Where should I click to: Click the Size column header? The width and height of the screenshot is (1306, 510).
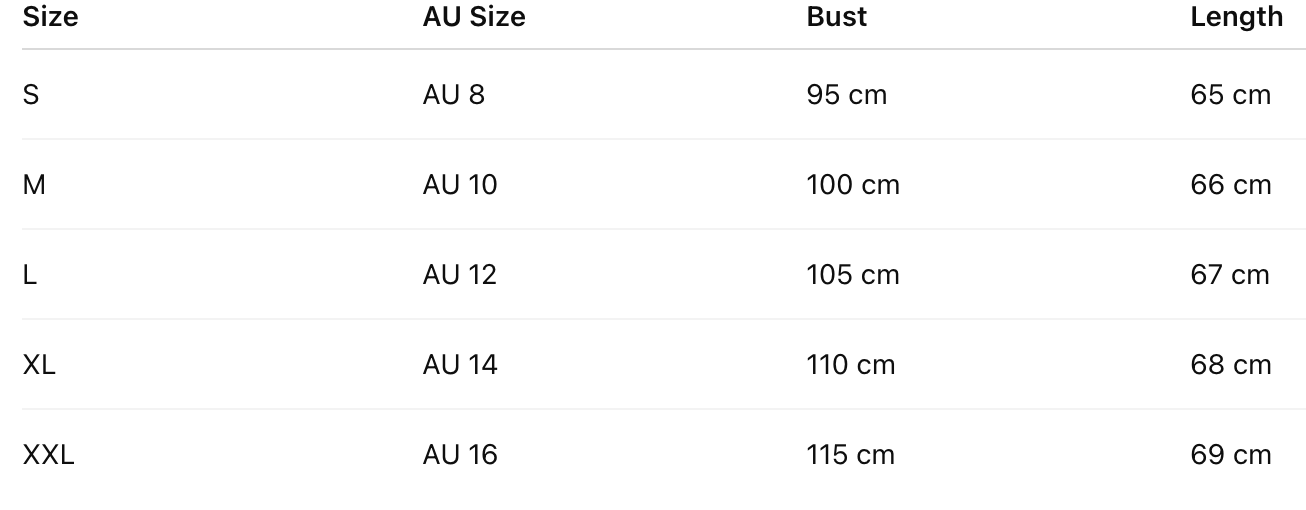point(50,17)
